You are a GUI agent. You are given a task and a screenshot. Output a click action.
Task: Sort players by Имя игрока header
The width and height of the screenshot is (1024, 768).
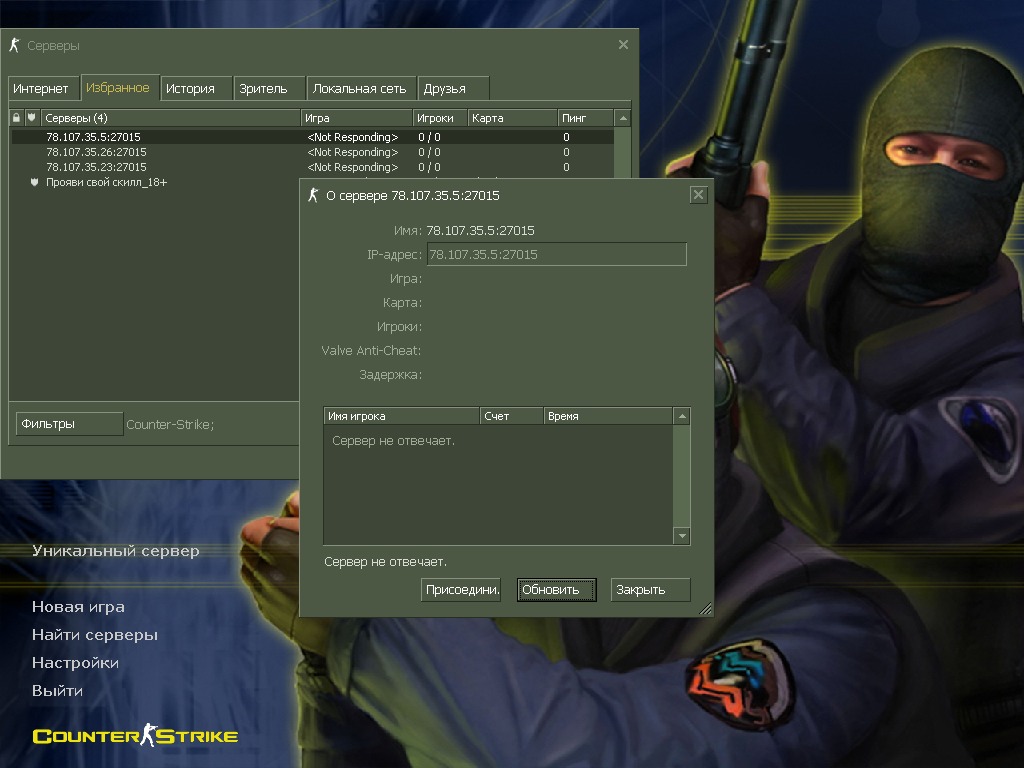[x=402, y=416]
